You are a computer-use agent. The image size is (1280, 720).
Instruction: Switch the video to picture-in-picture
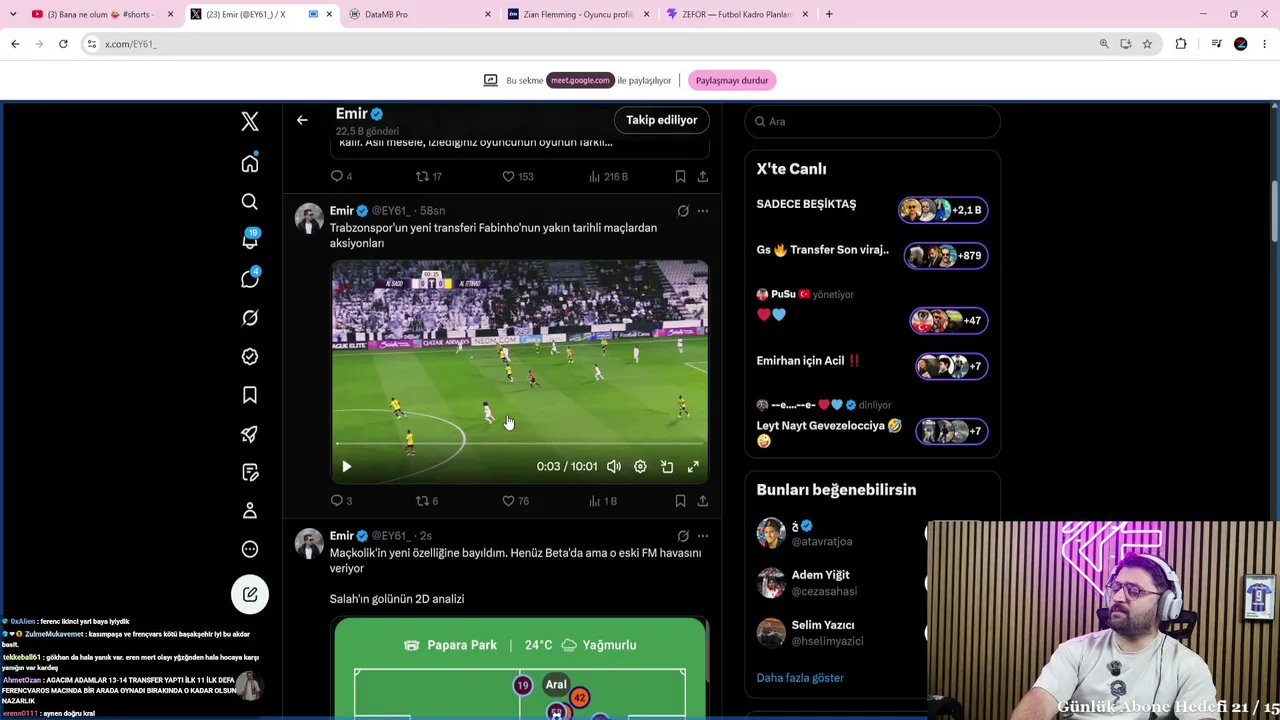coord(667,467)
